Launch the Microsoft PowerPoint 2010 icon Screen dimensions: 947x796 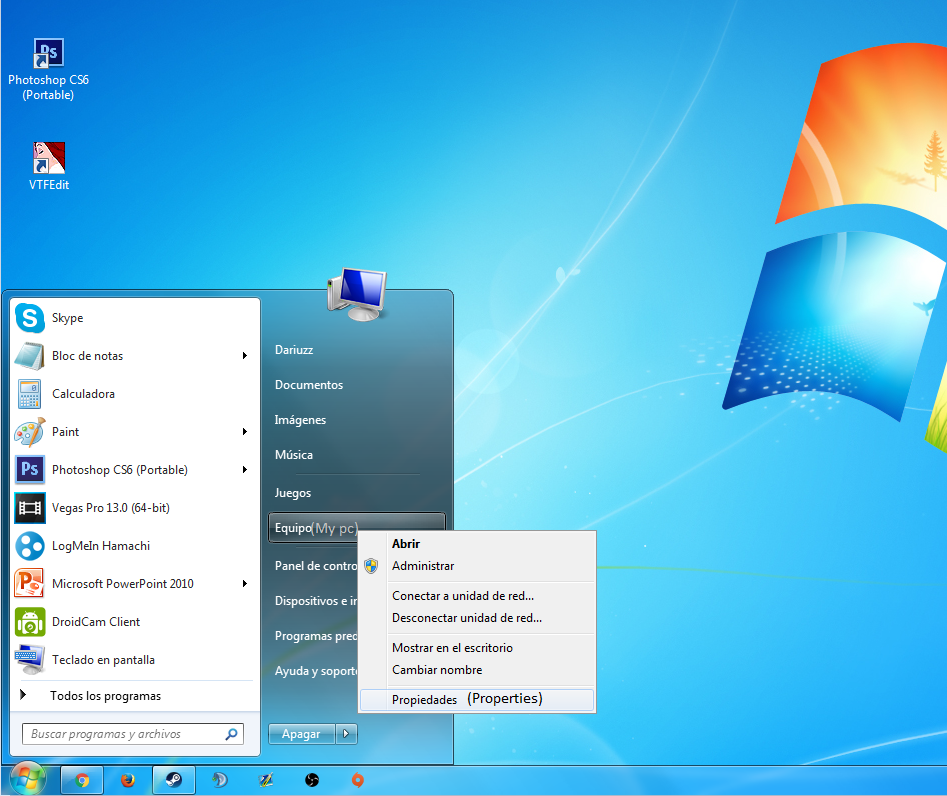pyautogui.click(x=30, y=583)
